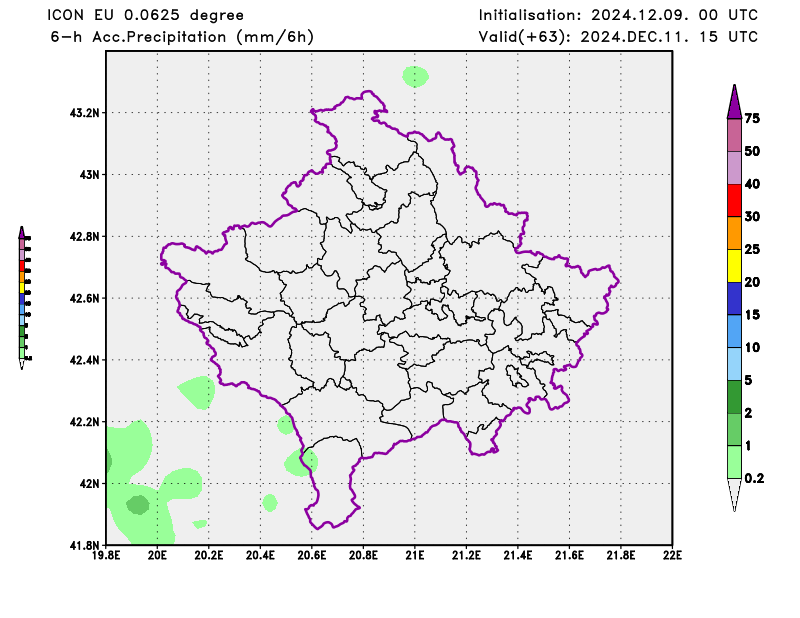The height and width of the screenshot is (618, 800).
Task: Click the 20 label on the colorbar
Action: [x=752, y=282]
